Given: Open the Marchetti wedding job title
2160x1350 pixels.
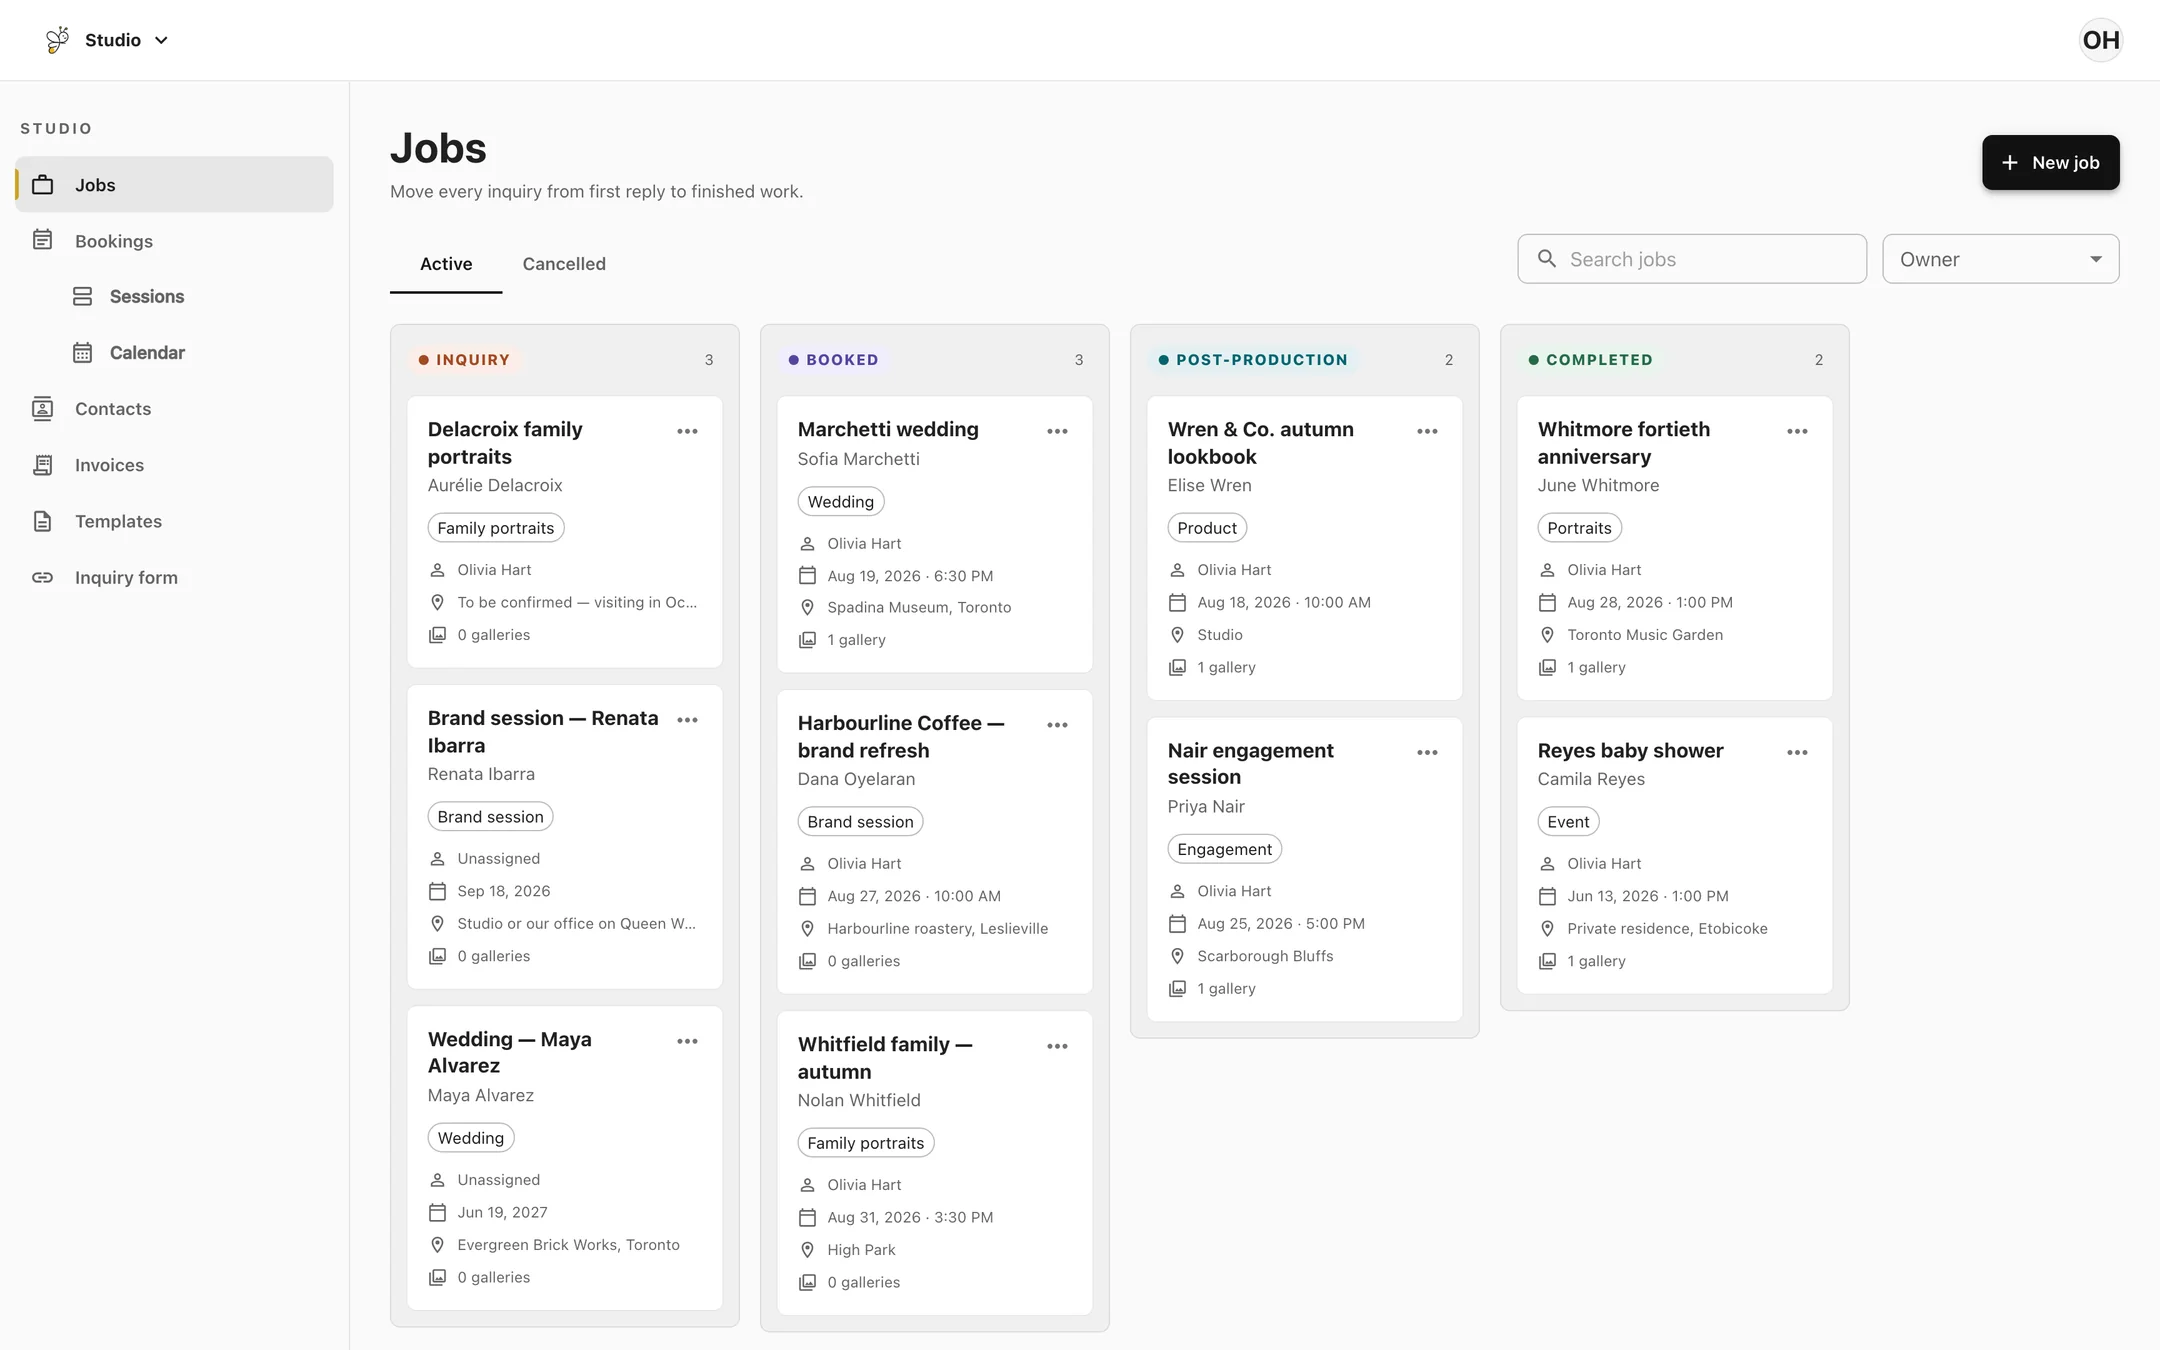Looking at the screenshot, I should (x=888, y=429).
